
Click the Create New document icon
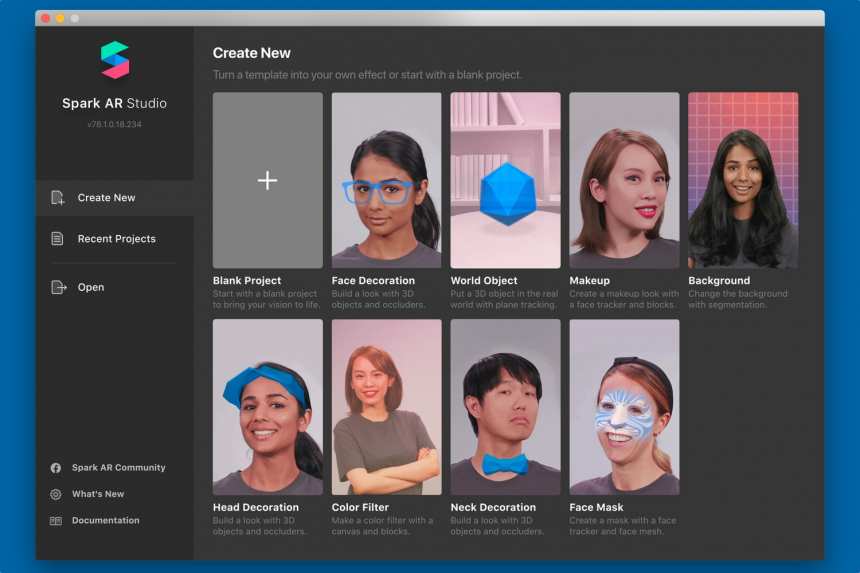57,198
